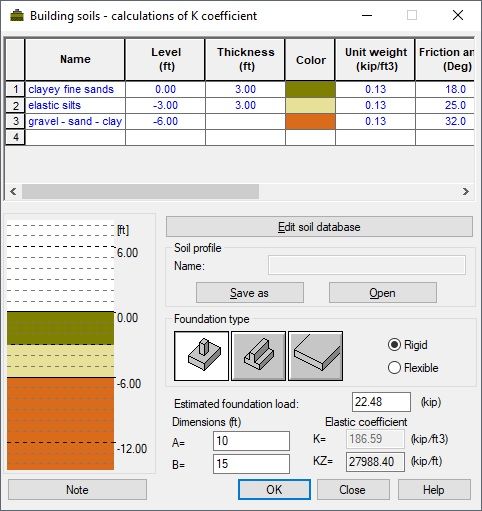Click the Estimated foundation load field
Viewport: 482px width, 511px height.
coord(381,402)
